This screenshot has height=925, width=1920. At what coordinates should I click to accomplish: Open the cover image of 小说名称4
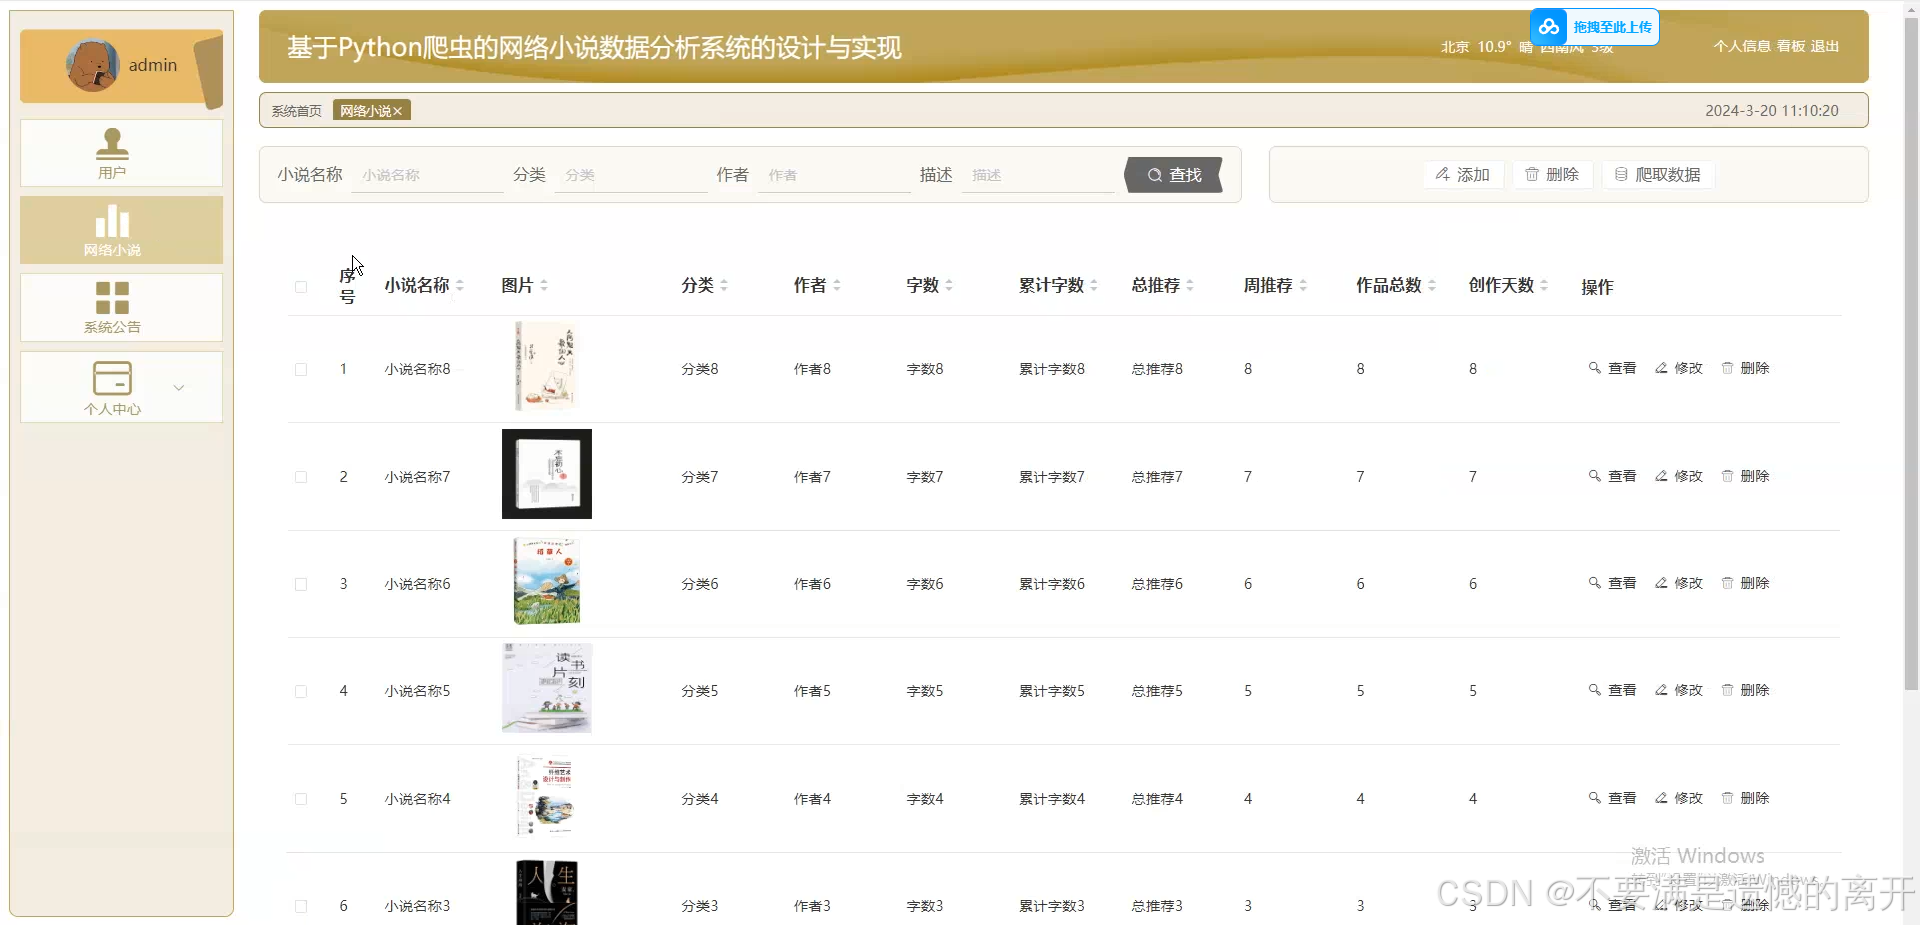tap(547, 796)
